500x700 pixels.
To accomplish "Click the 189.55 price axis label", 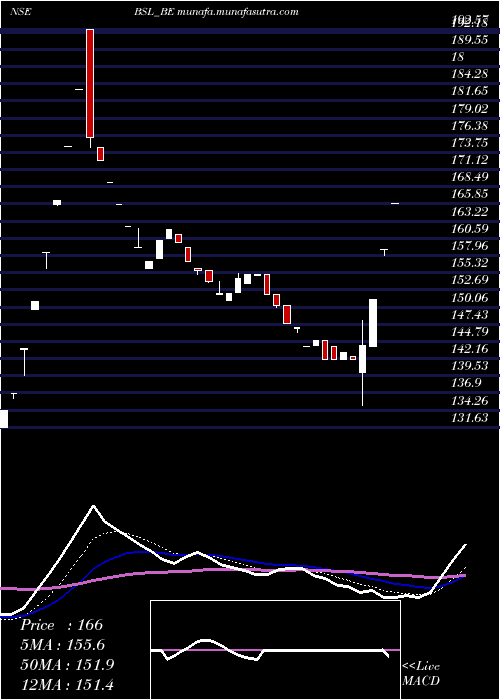I will click(x=469, y=40).
